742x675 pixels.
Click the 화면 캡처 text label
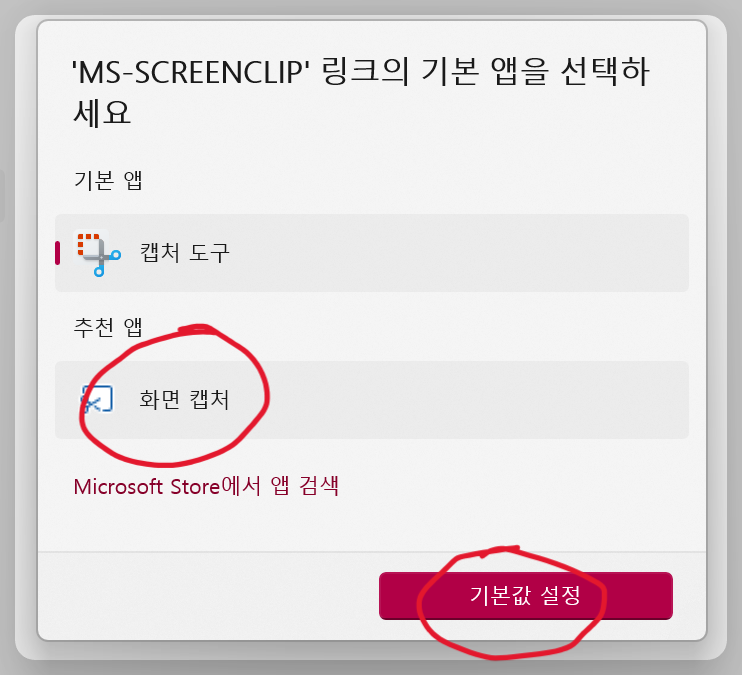coord(184,399)
